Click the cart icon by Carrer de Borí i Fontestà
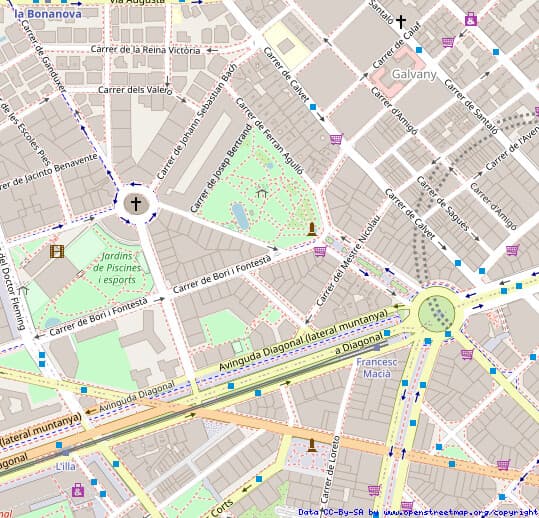Screen dimensions: 539x518 click(320, 251)
